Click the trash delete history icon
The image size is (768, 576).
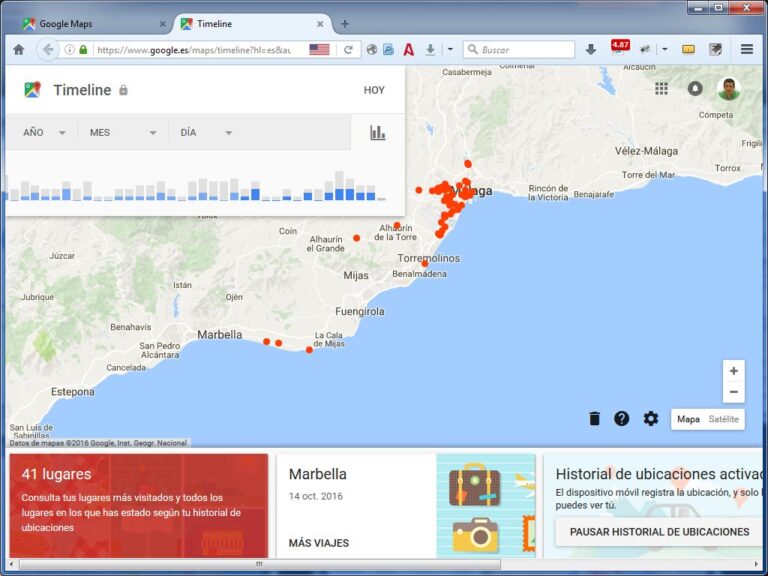(594, 418)
